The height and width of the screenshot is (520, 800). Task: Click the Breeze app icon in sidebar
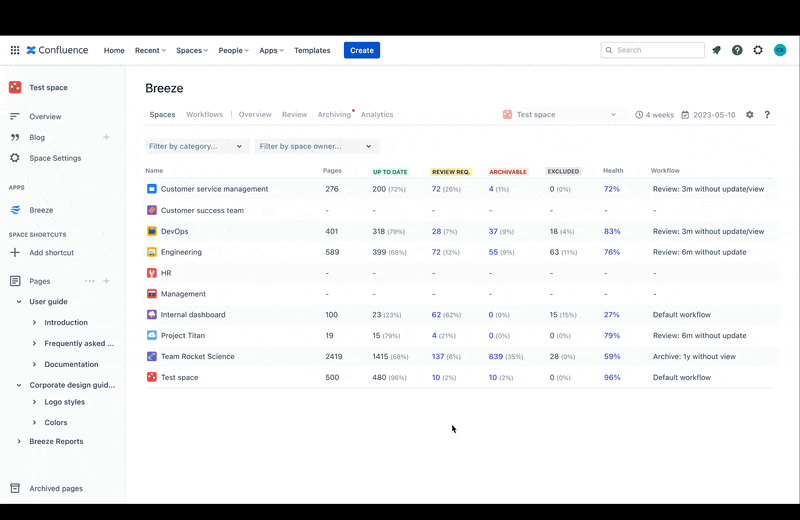[15, 210]
